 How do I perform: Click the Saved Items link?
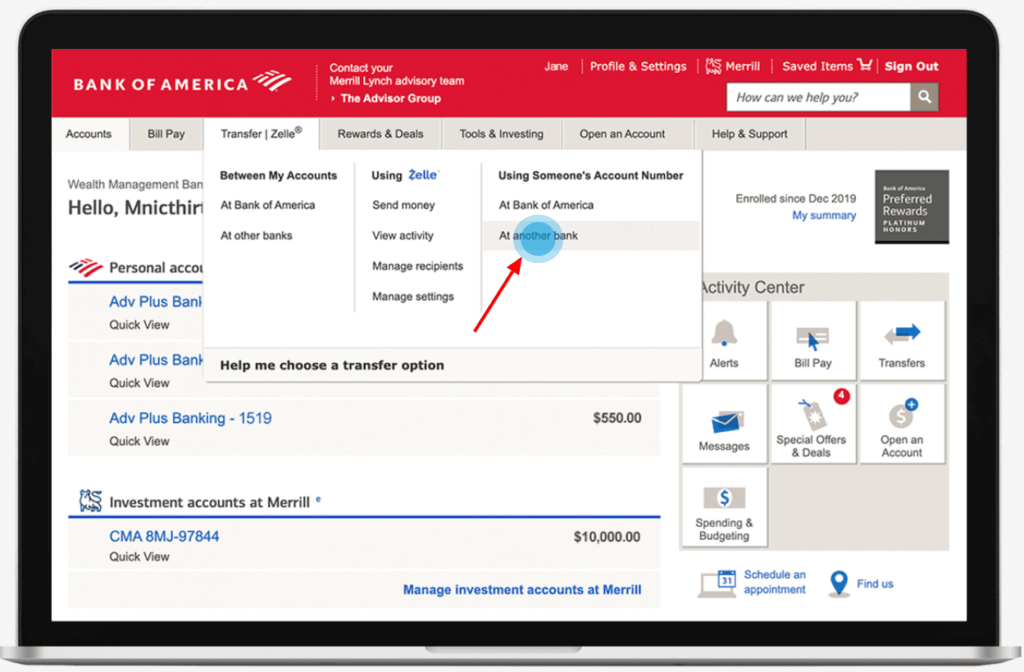818,66
